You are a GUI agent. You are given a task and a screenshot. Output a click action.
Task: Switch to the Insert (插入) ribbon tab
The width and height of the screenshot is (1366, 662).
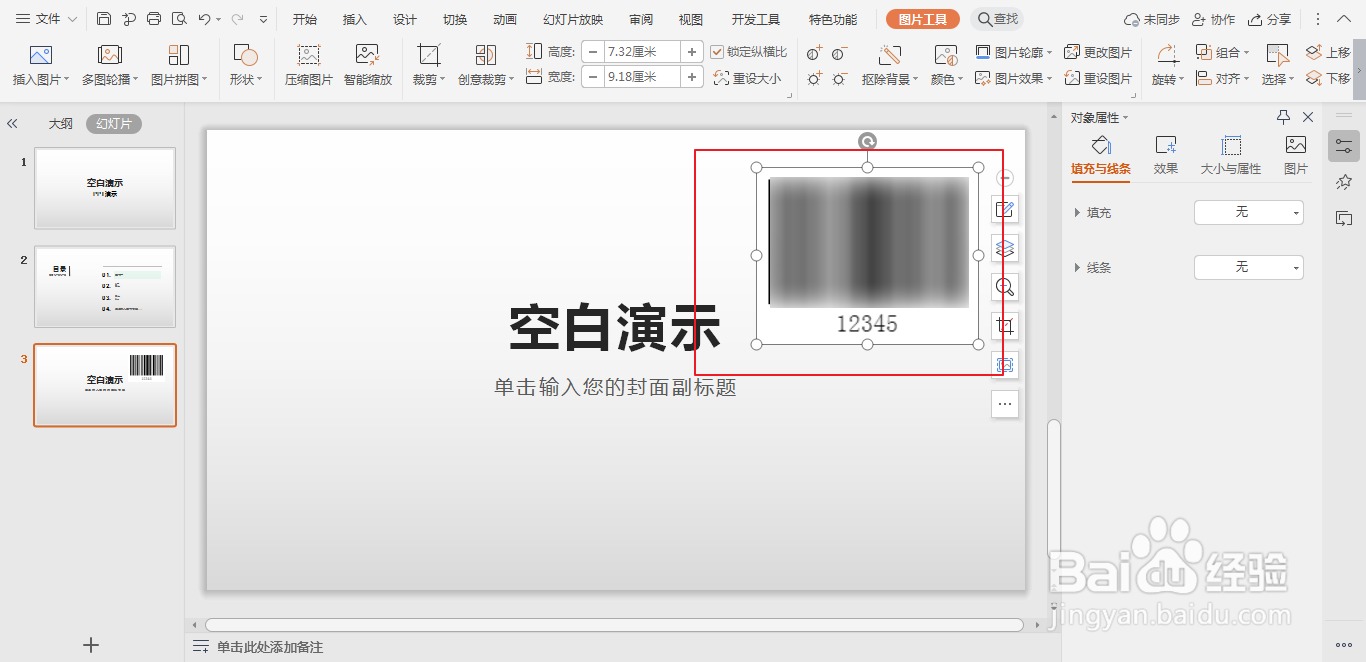coord(355,20)
